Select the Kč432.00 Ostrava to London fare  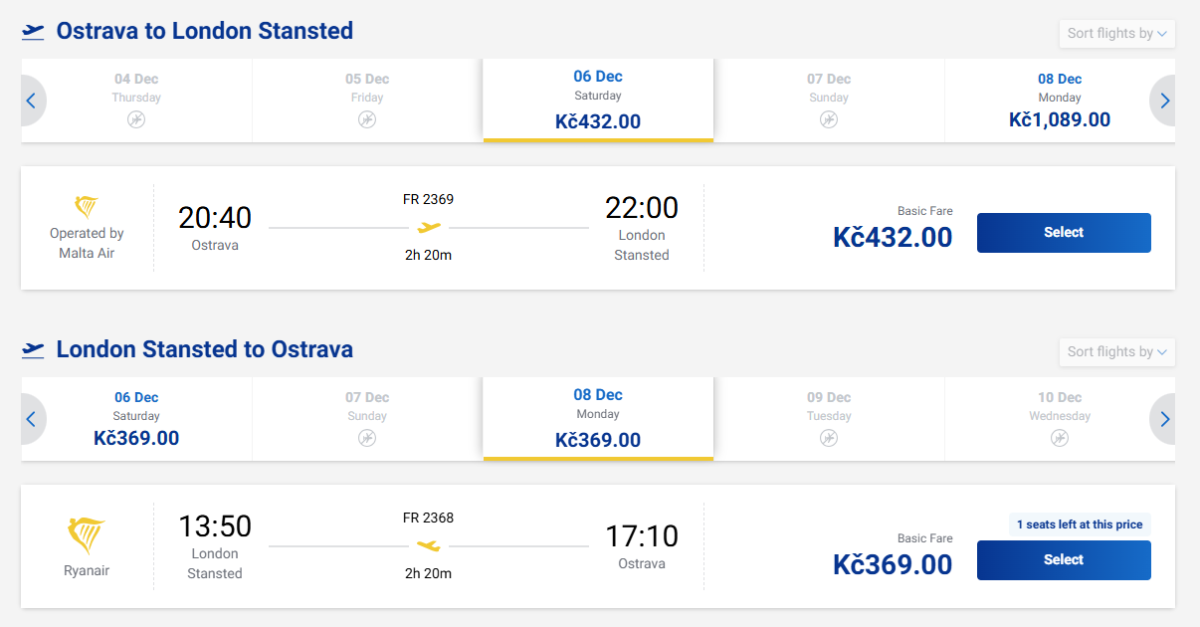tap(1063, 233)
